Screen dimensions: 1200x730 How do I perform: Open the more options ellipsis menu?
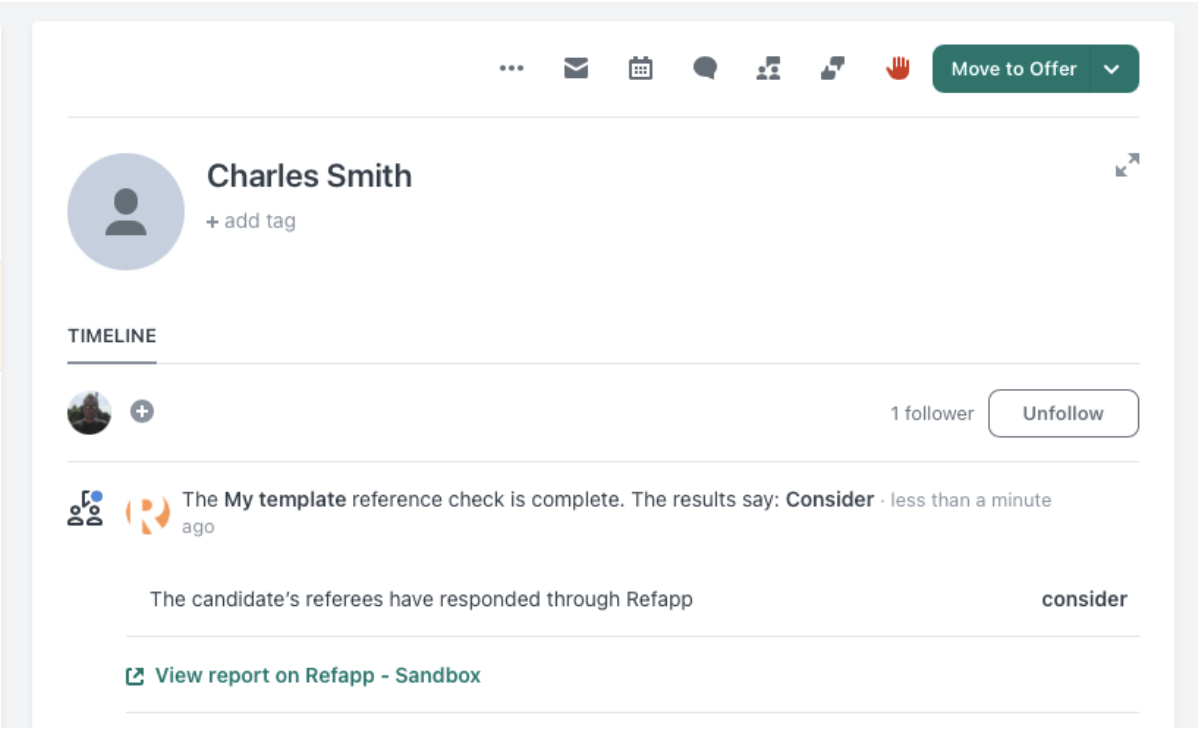(512, 68)
